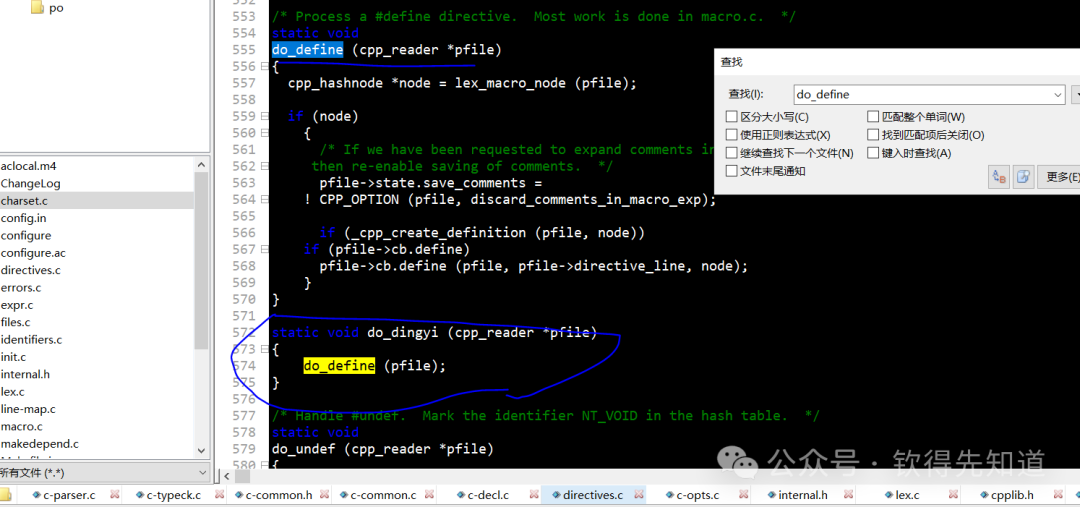Viewport: 1080px width, 507px height.
Task: Close the c-typeck.c tab with its X
Action: pyautogui.click(x=219, y=495)
